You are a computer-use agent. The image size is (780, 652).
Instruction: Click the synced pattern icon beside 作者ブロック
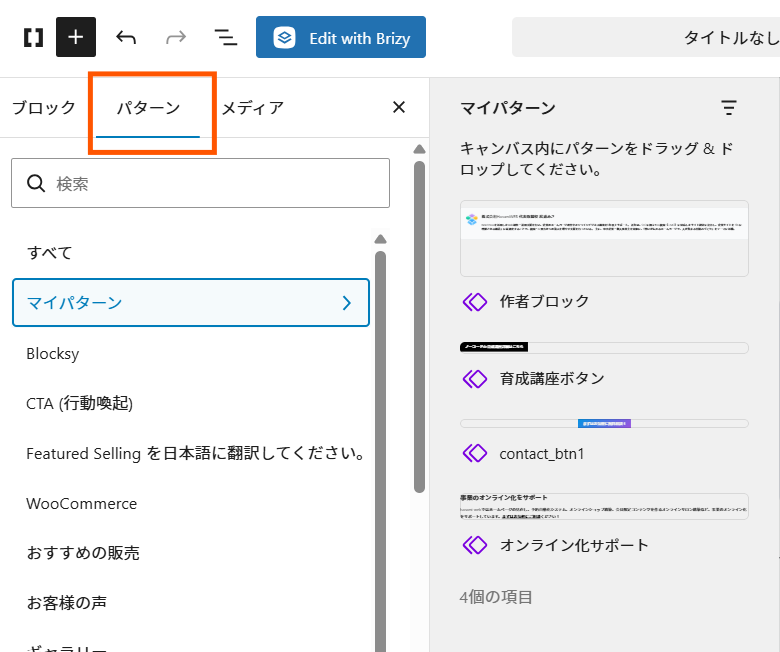pyautogui.click(x=474, y=301)
